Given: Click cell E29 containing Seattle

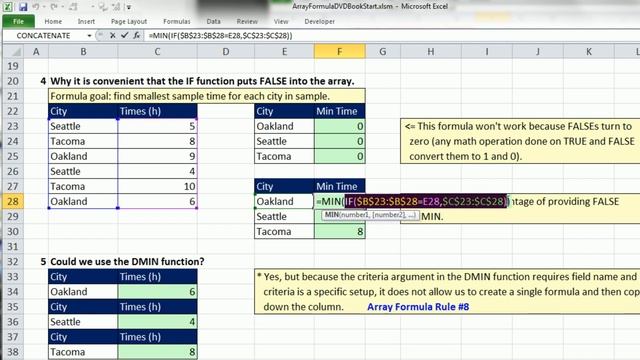Looking at the screenshot, I should click(x=284, y=216).
